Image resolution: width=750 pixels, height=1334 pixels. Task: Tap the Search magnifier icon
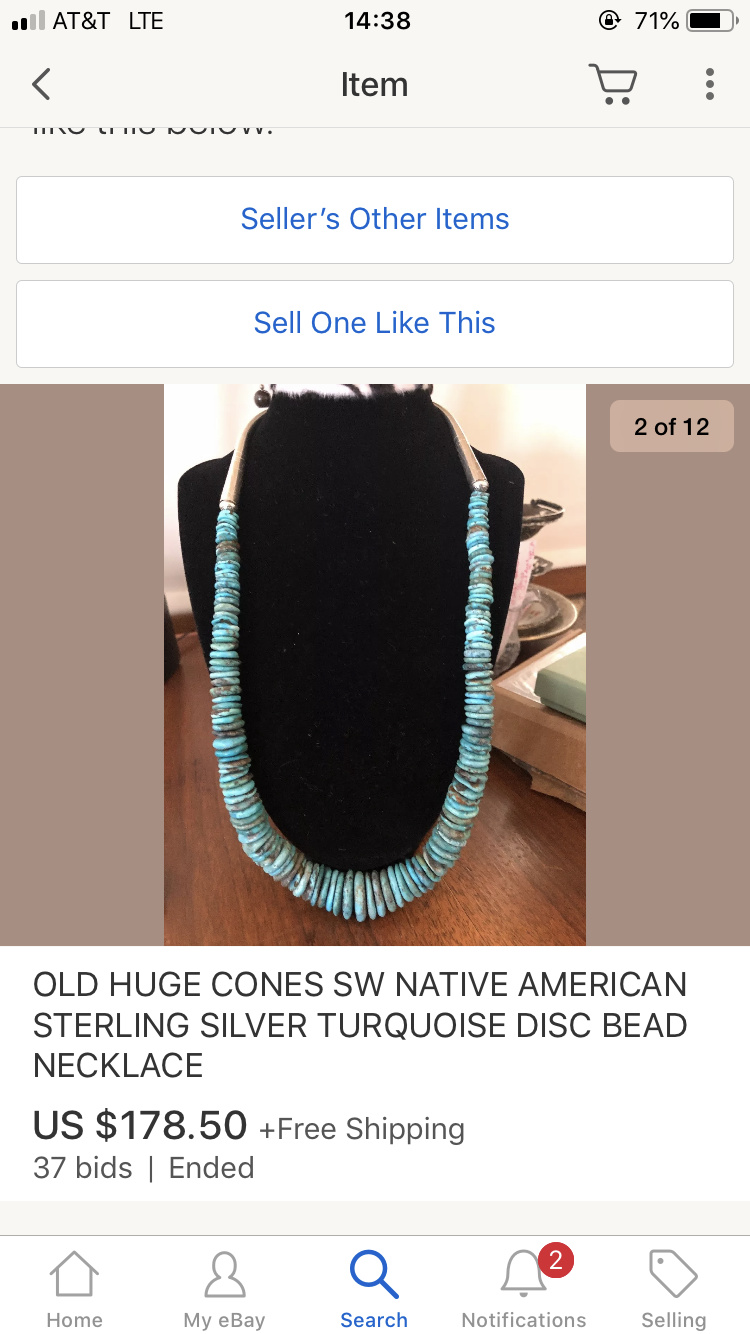374,1274
